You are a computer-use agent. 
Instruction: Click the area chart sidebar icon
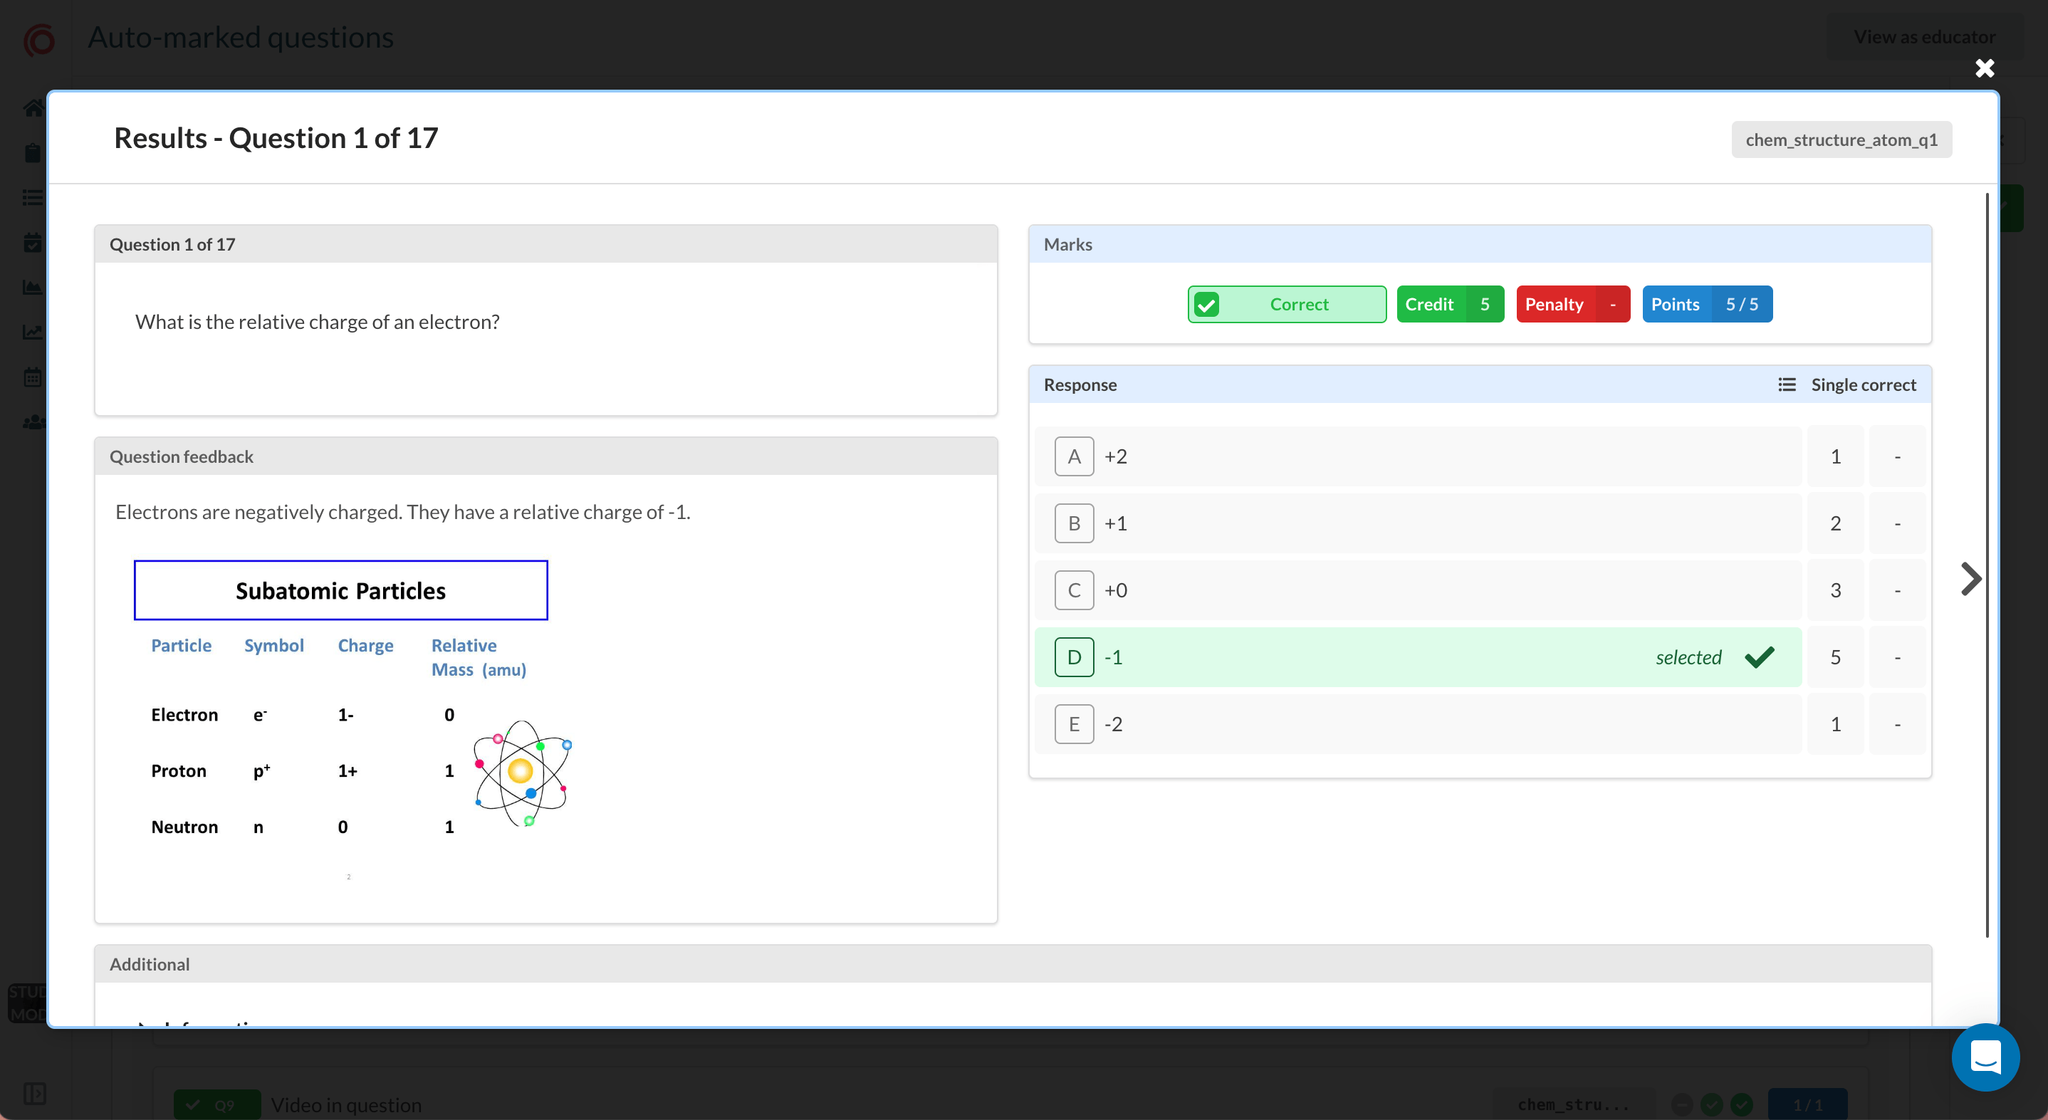[33, 288]
